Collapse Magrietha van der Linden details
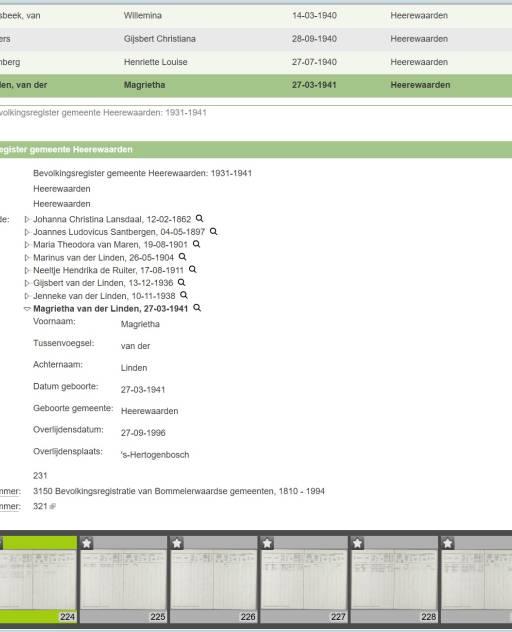This screenshot has height=632, width=512. [x=27, y=309]
